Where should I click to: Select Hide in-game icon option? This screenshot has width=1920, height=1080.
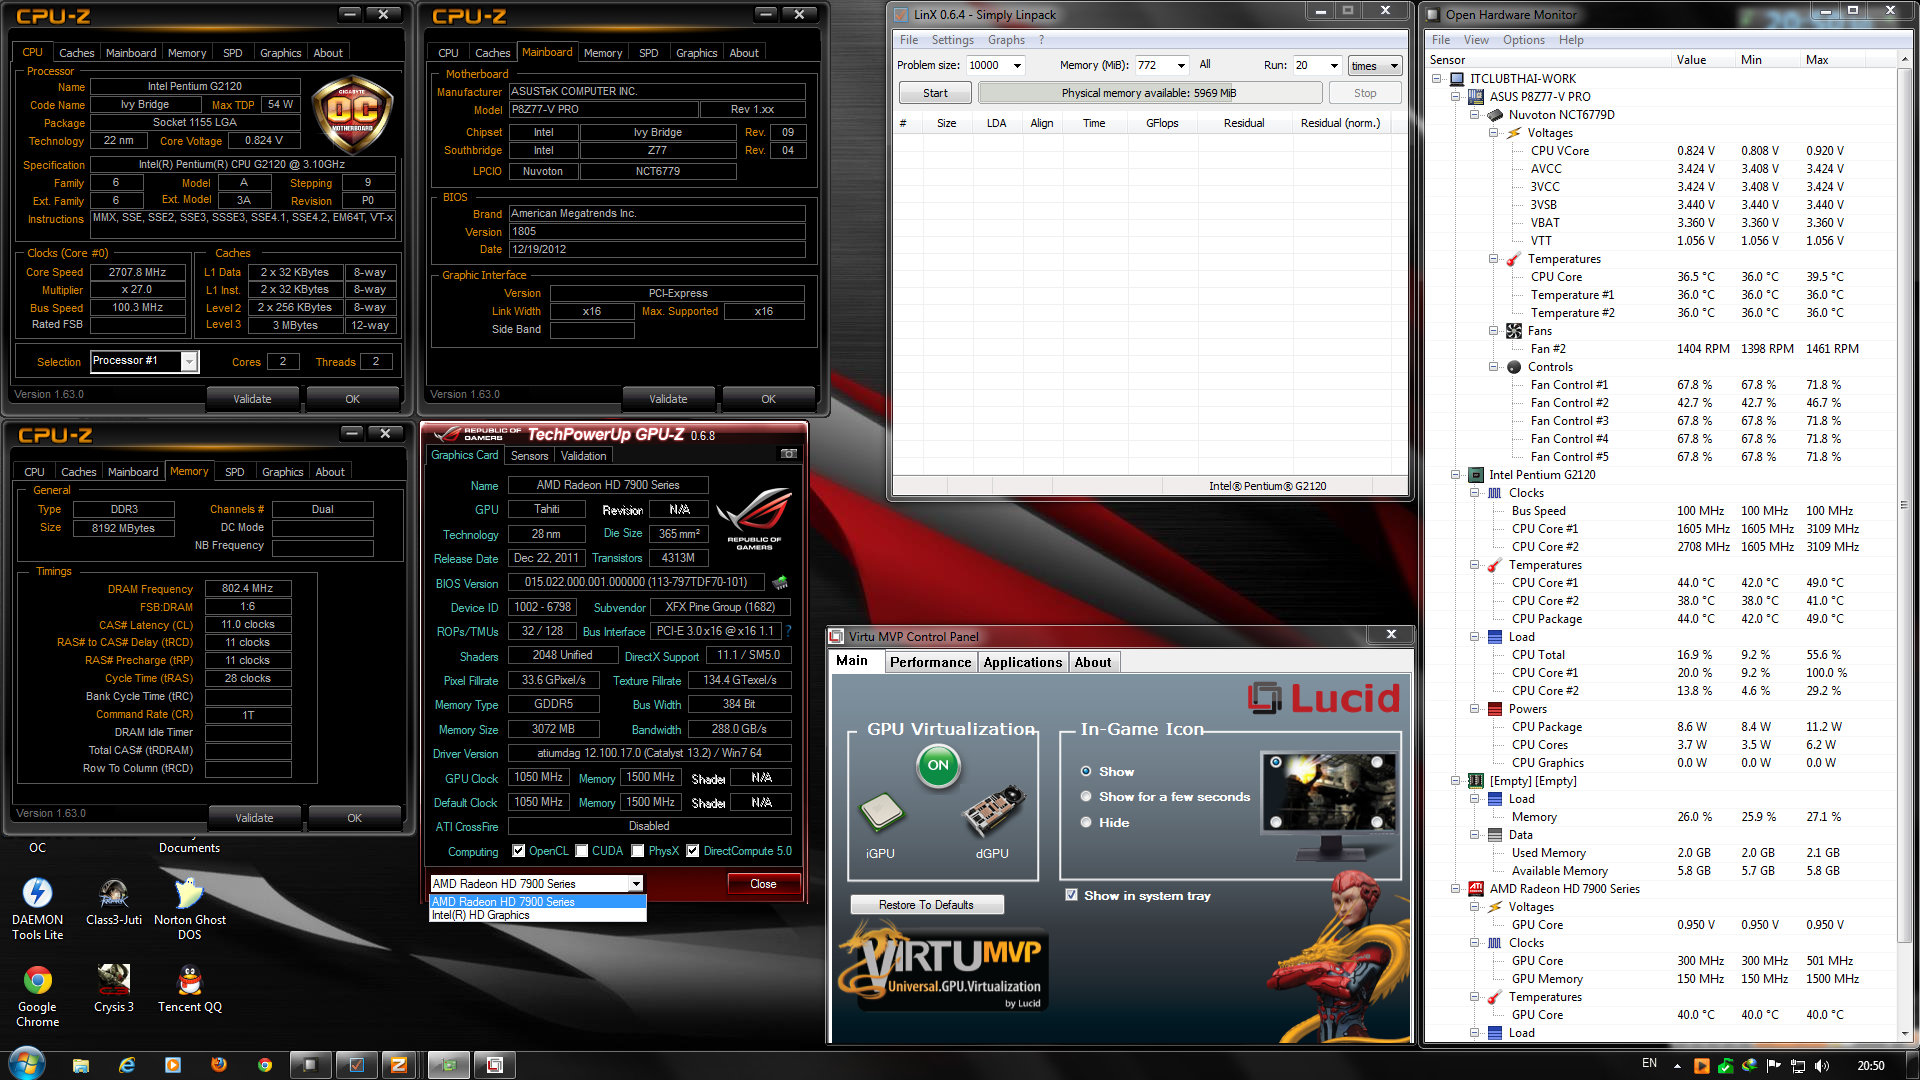(x=1086, y=822)
